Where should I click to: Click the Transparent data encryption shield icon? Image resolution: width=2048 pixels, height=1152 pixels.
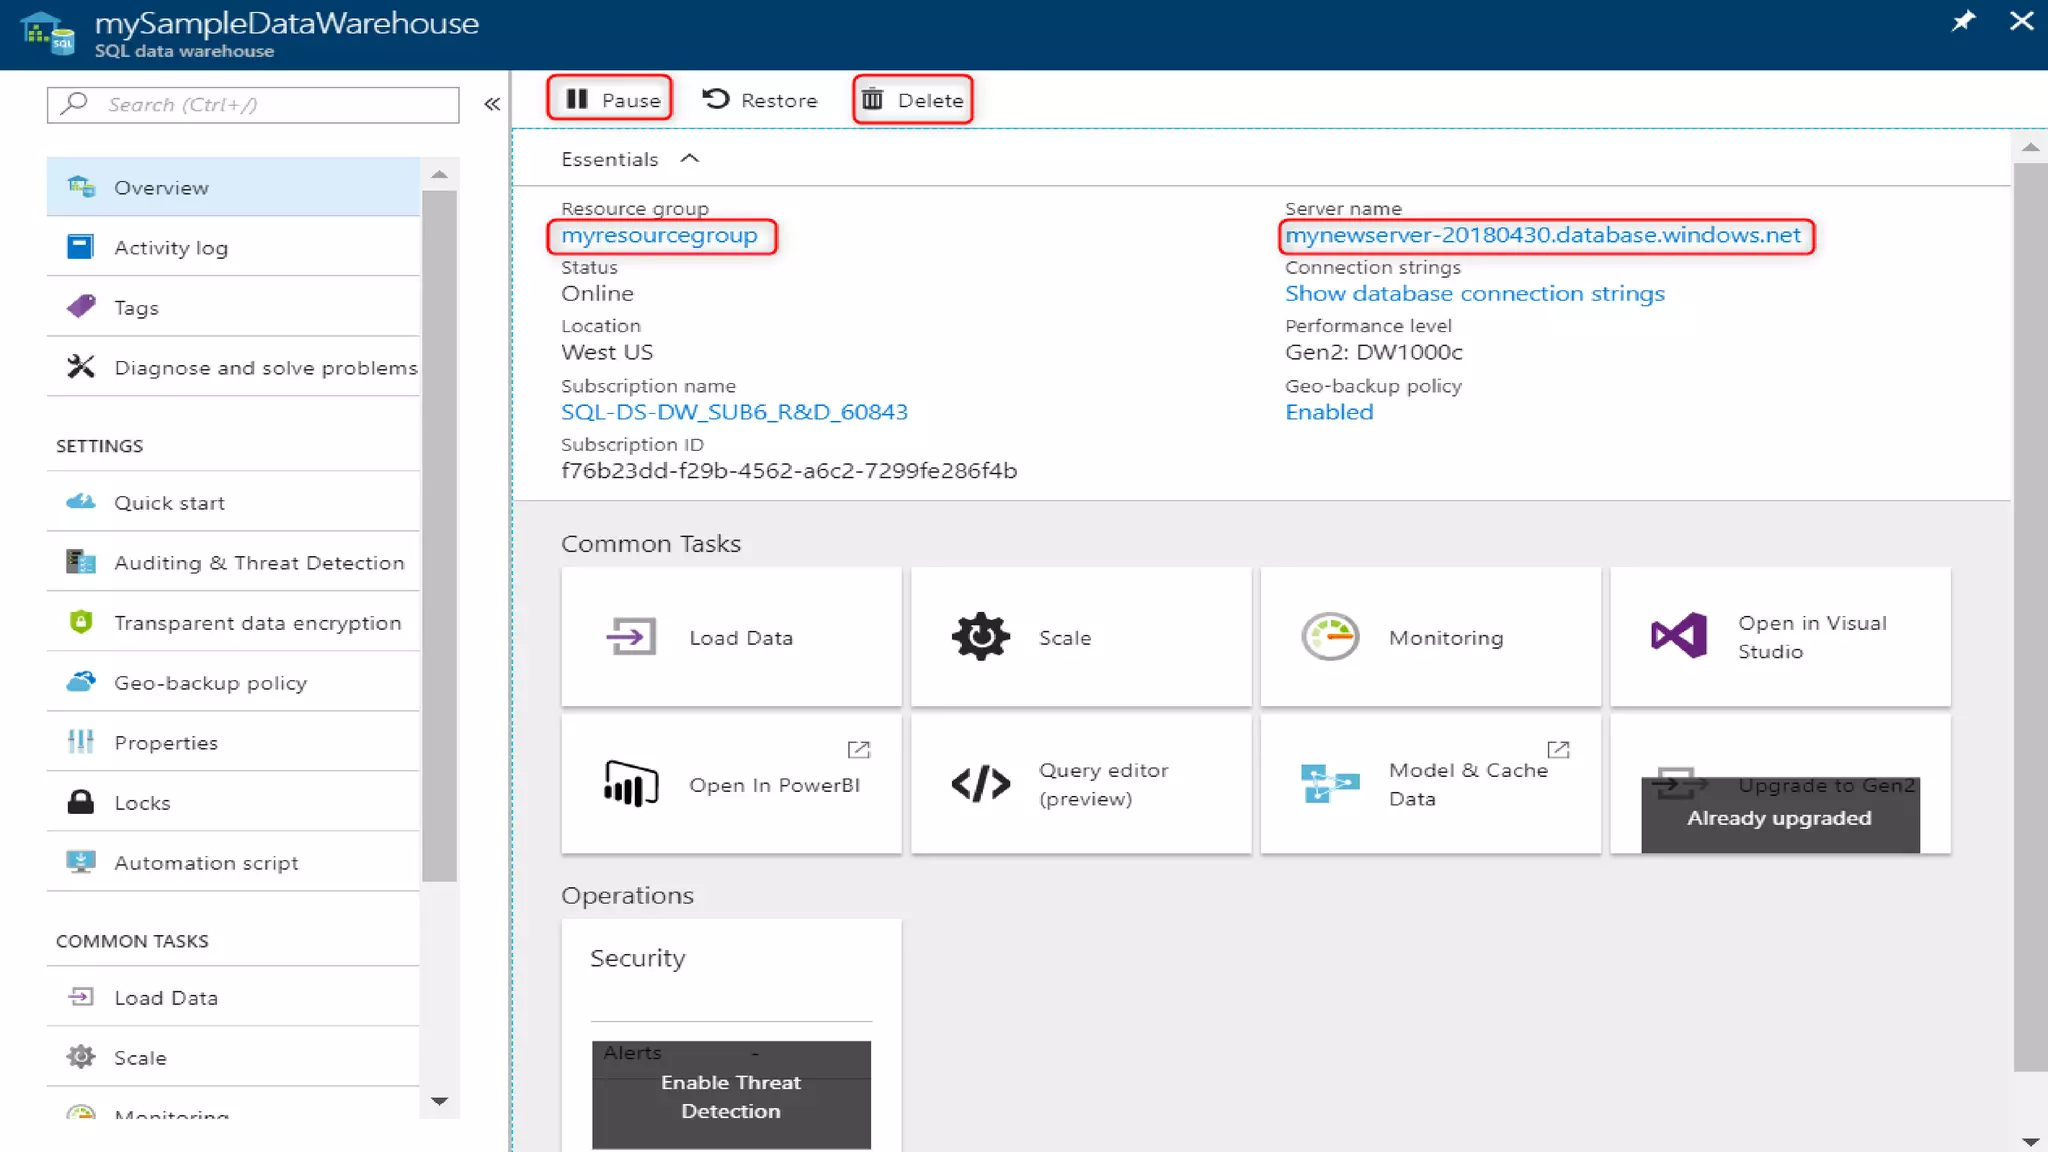pos(81,621)
